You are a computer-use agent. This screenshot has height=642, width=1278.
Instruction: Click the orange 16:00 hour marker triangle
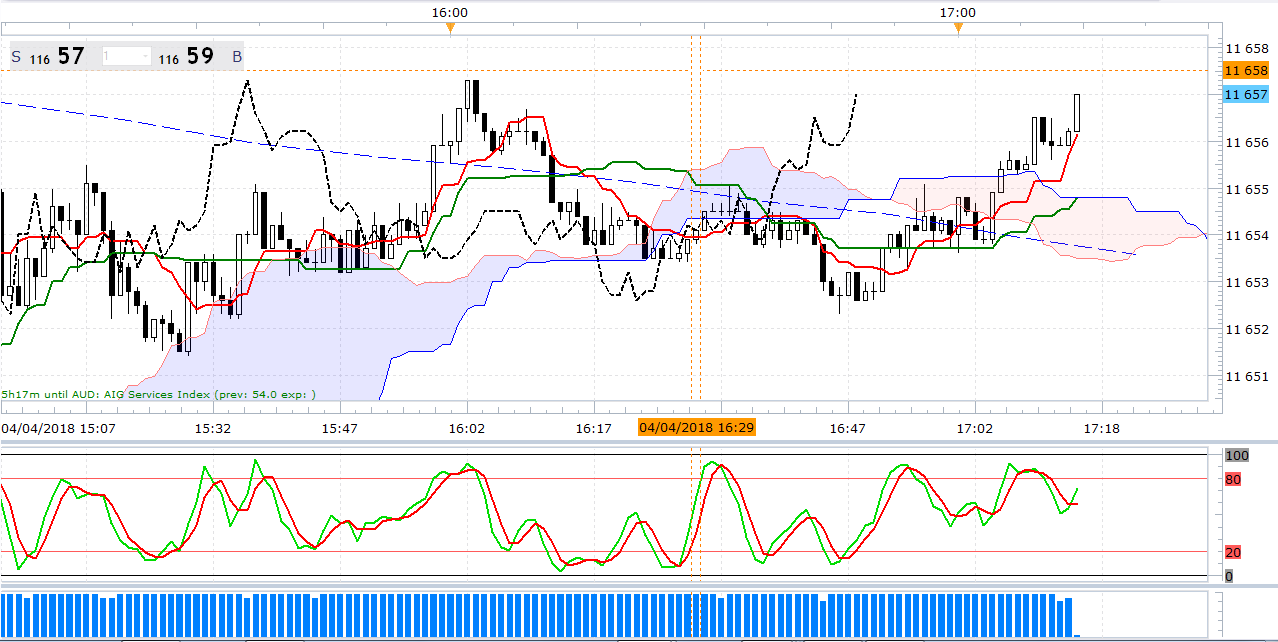coord(450,28)
